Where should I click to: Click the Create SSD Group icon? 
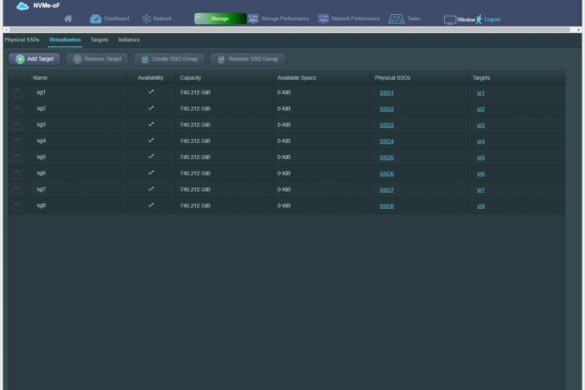click(x=145, y=59)
